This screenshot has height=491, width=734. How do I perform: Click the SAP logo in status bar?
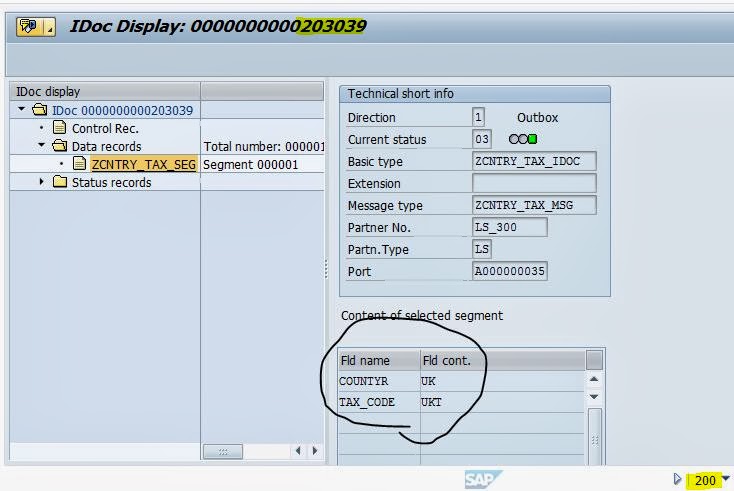483,479
